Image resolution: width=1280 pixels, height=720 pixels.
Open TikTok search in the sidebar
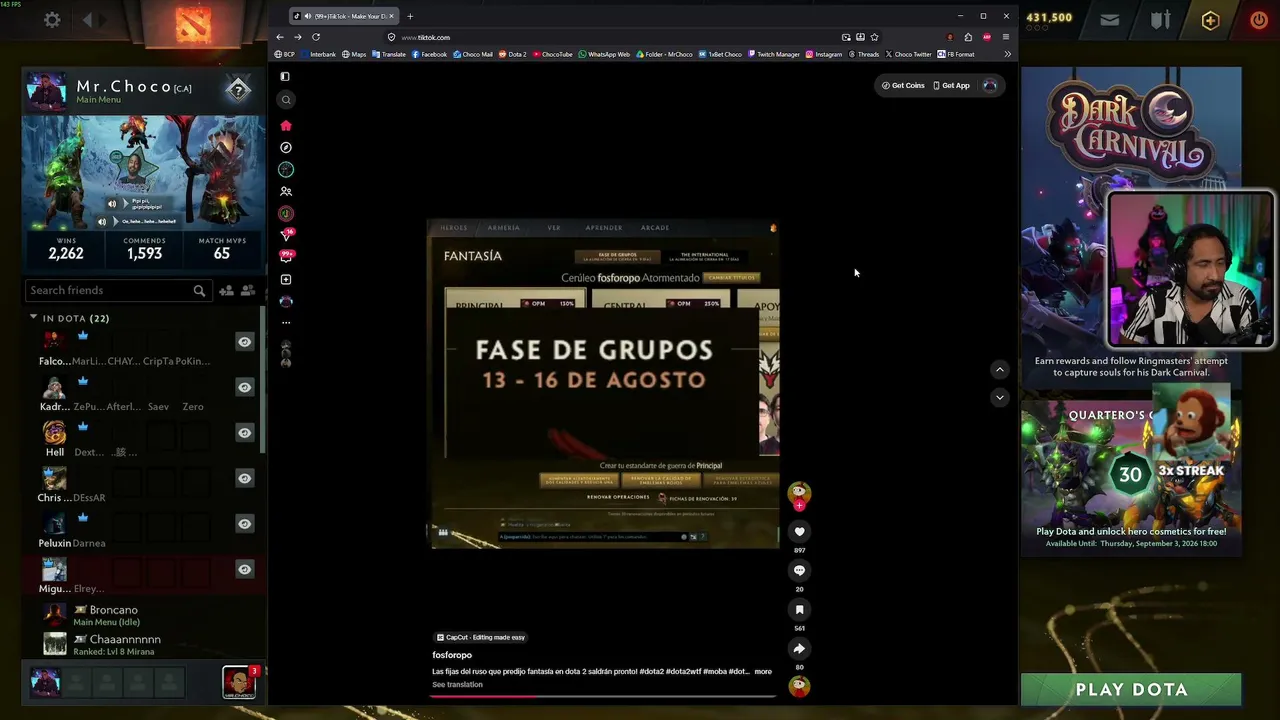coord(286,99)
